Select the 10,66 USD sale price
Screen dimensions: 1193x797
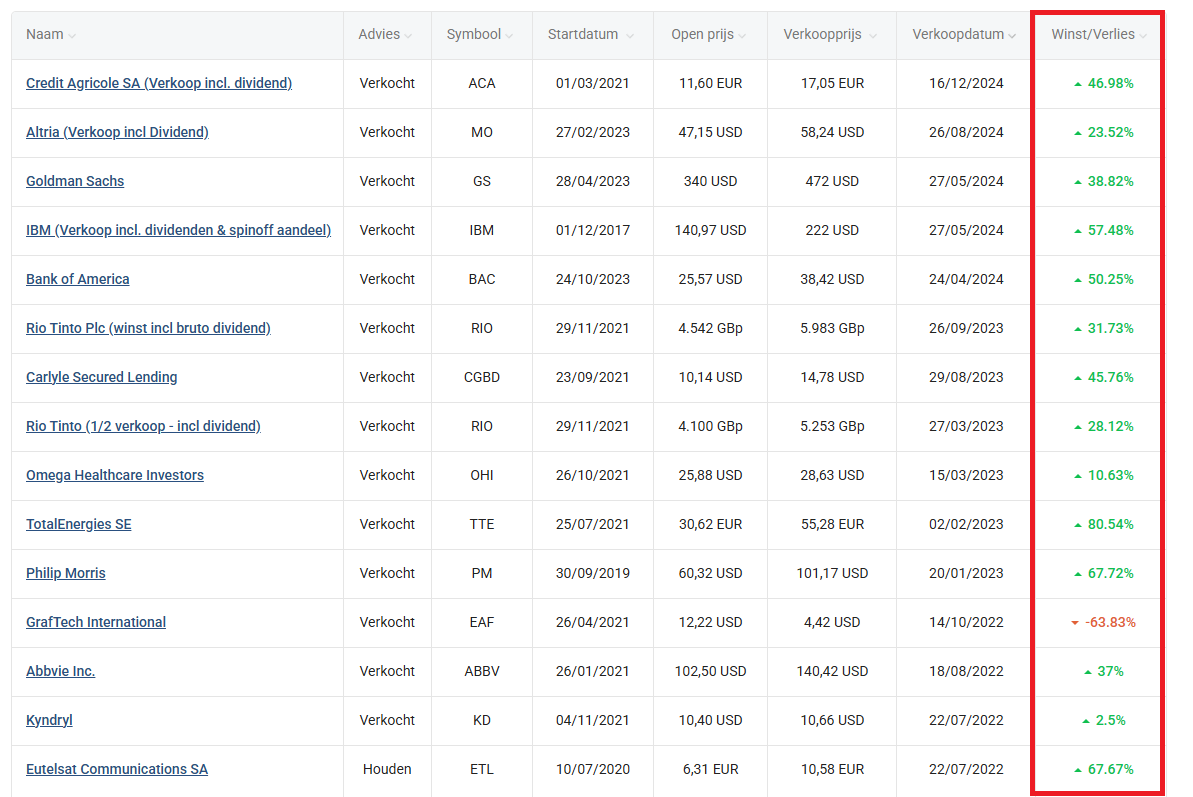coord(832,720)
